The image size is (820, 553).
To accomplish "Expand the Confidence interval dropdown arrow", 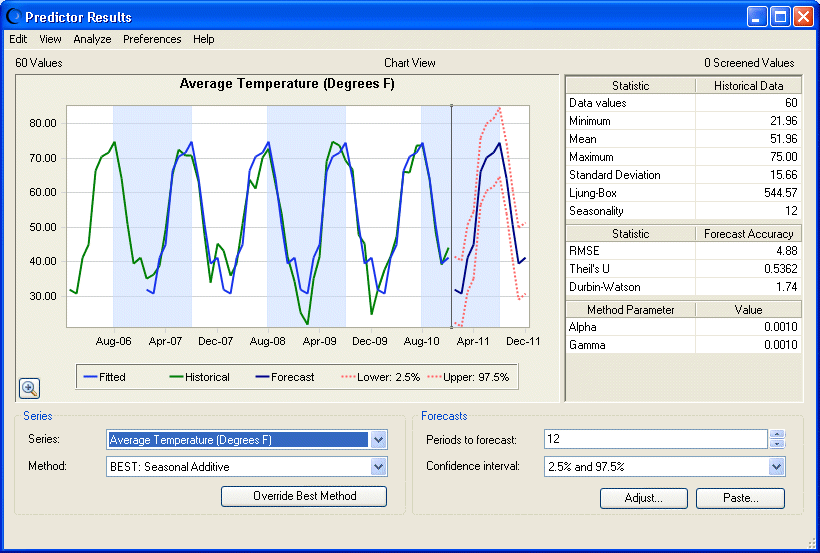I will click(777, 467).
